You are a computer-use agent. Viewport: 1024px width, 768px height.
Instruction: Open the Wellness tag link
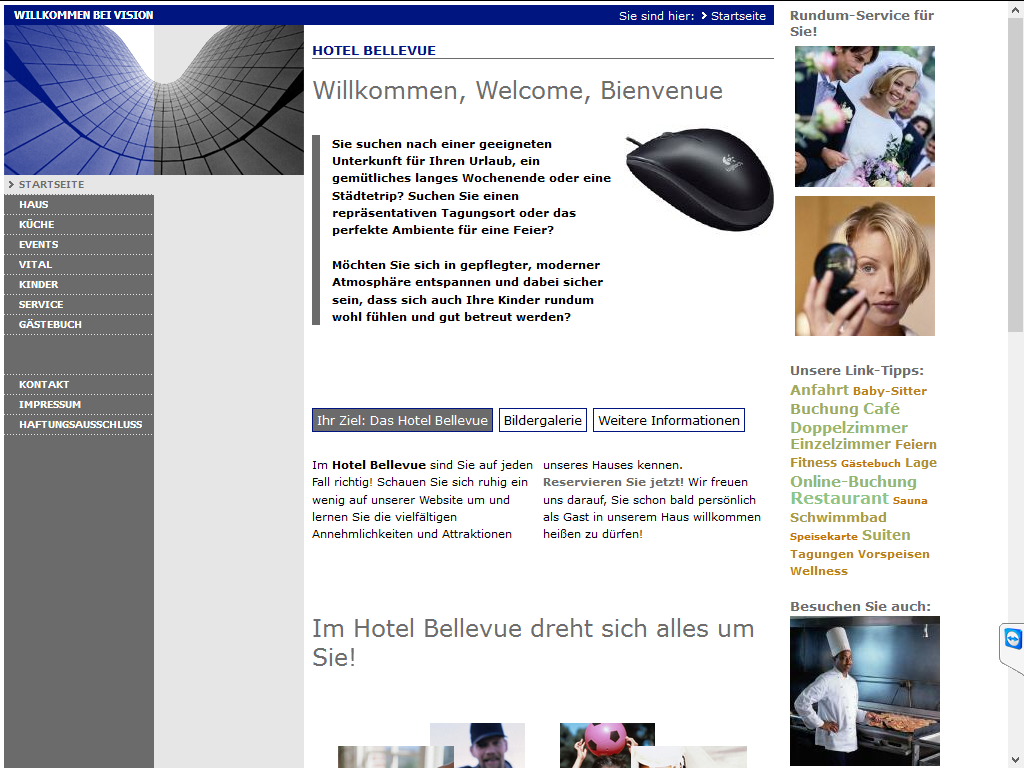(x=819, y=571)
